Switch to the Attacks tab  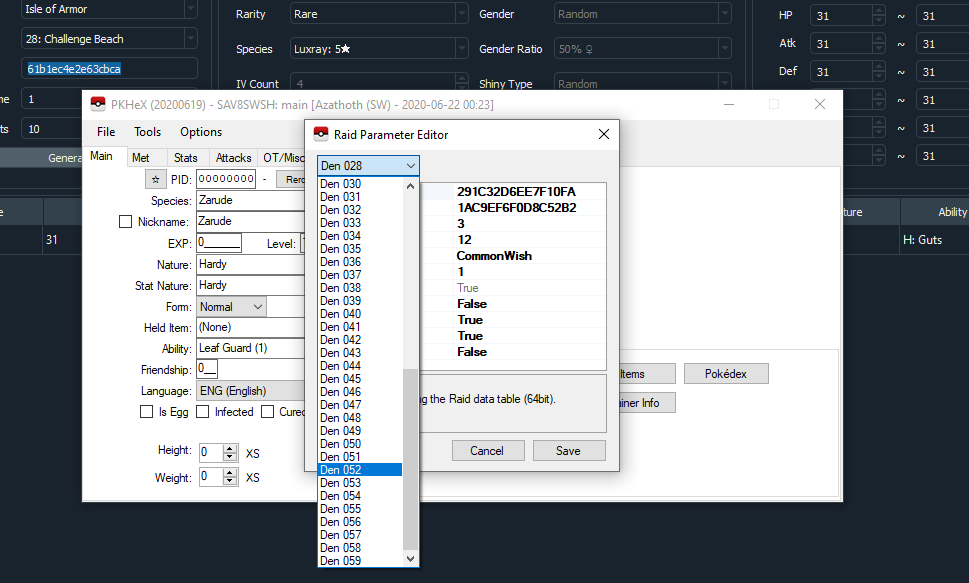click(233, 157)
